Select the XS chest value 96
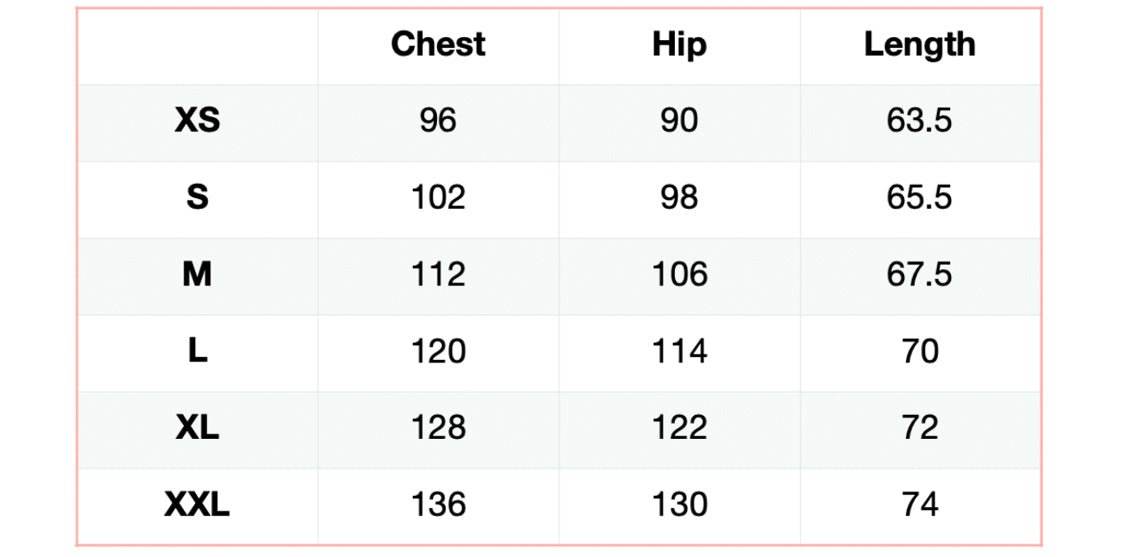 pos(438,121)
